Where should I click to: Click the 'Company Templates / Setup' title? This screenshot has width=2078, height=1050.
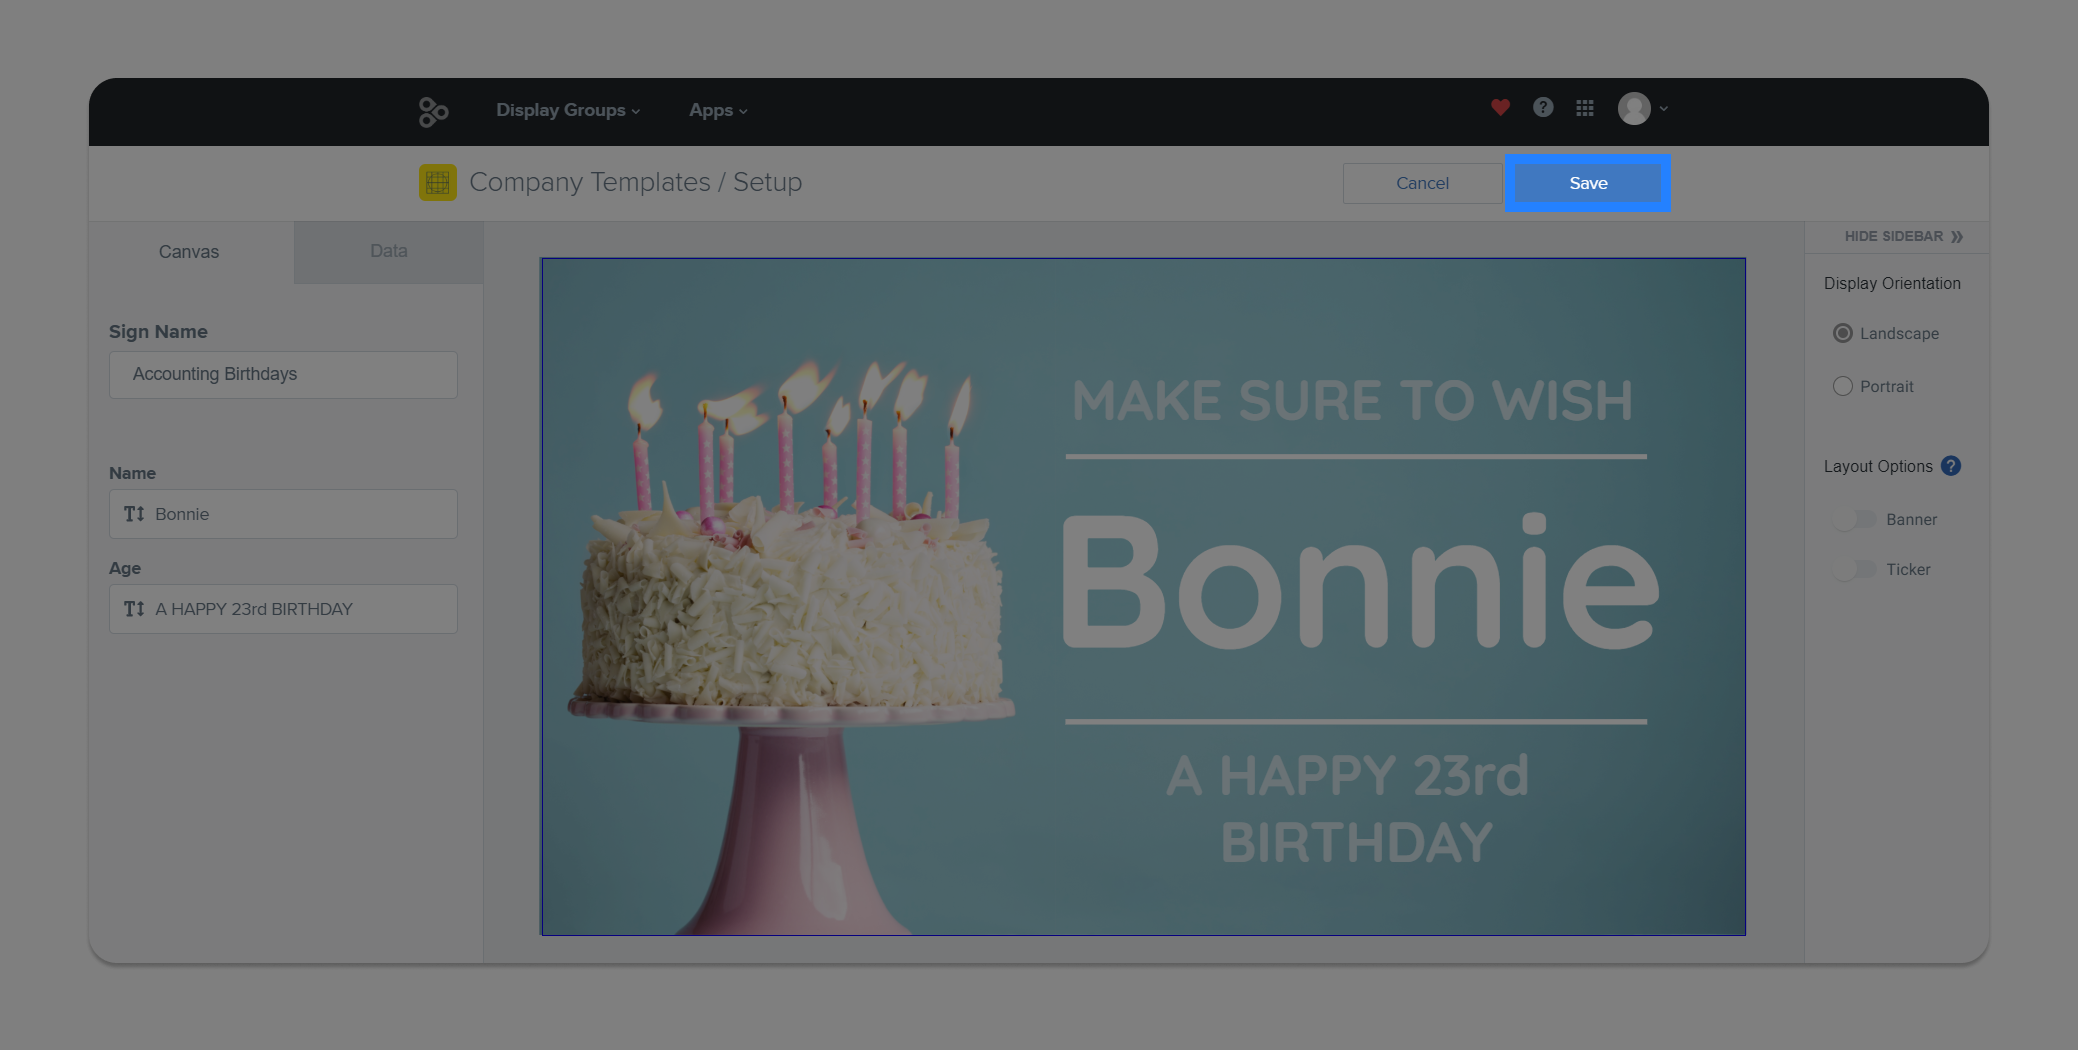point(635,182)
